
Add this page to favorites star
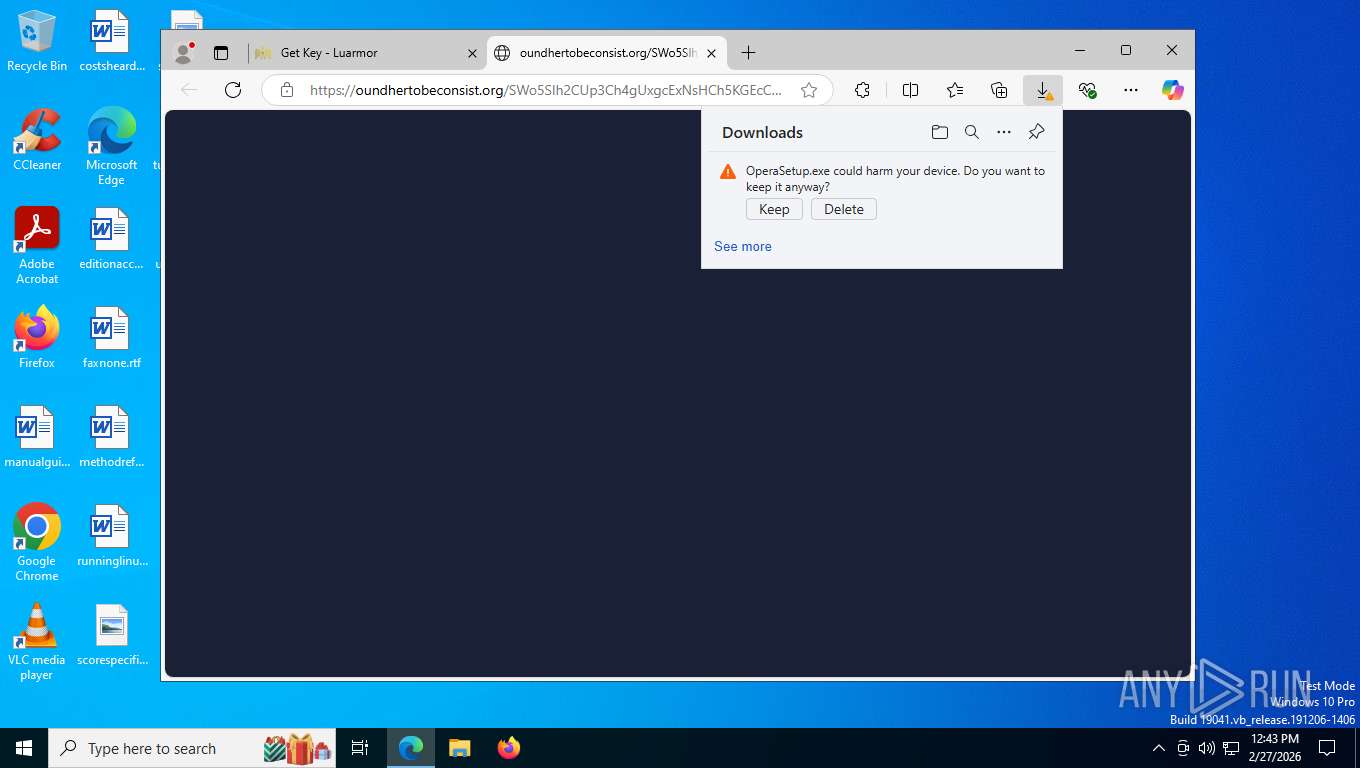point(809,90)
